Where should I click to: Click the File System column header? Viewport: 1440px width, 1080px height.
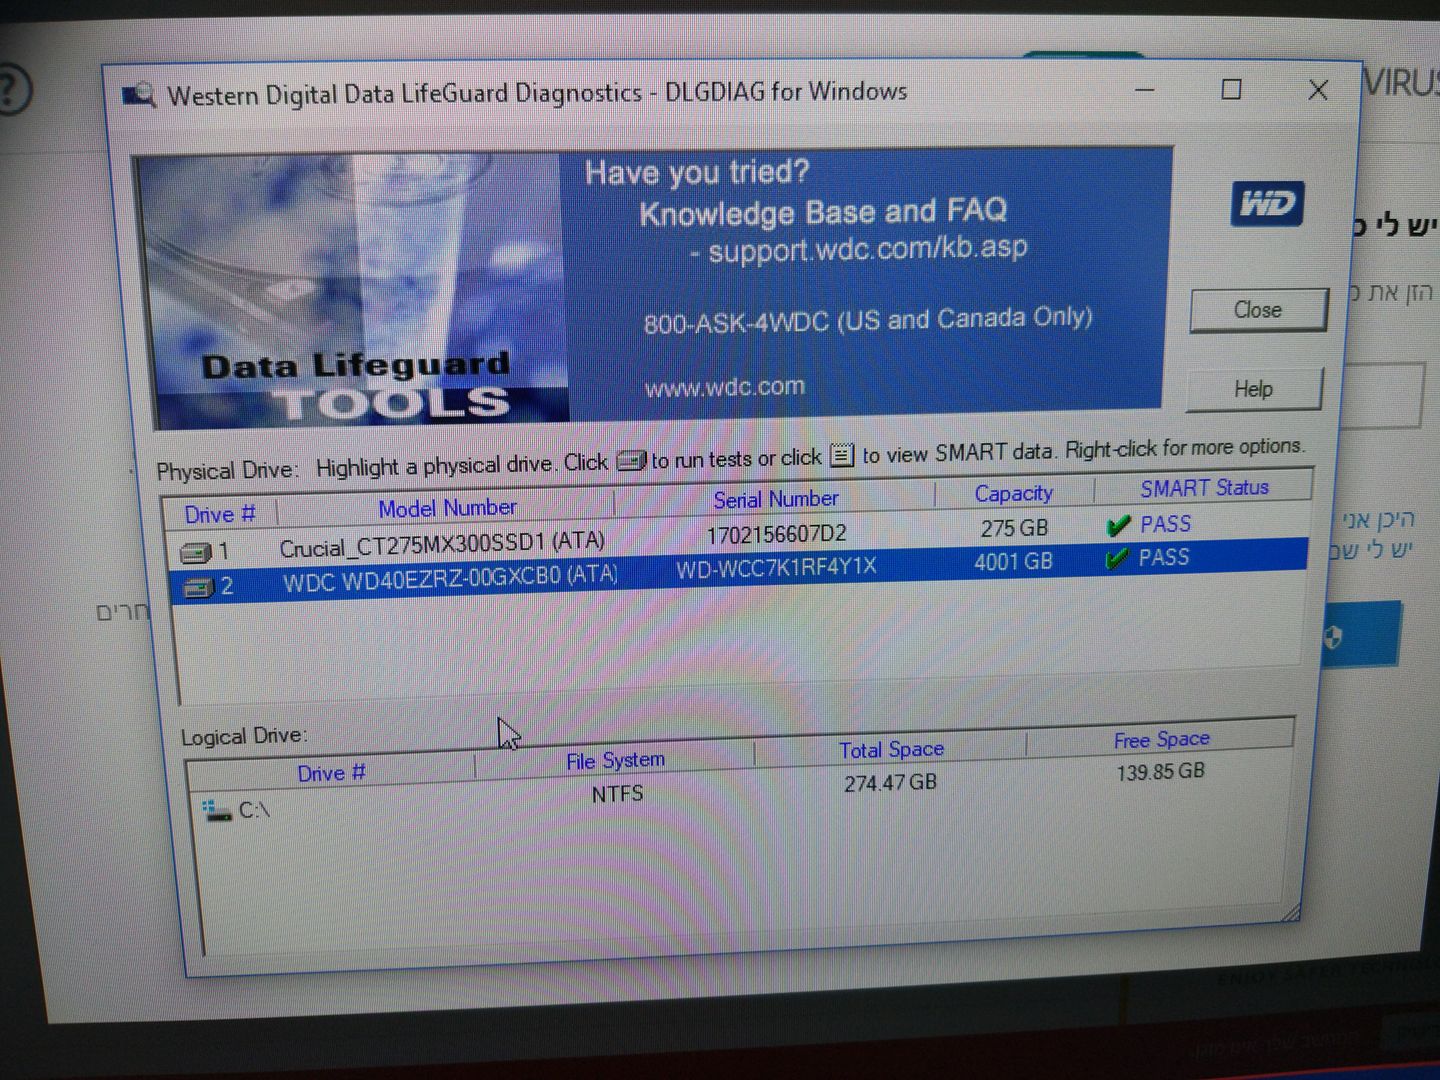[615, 761]
